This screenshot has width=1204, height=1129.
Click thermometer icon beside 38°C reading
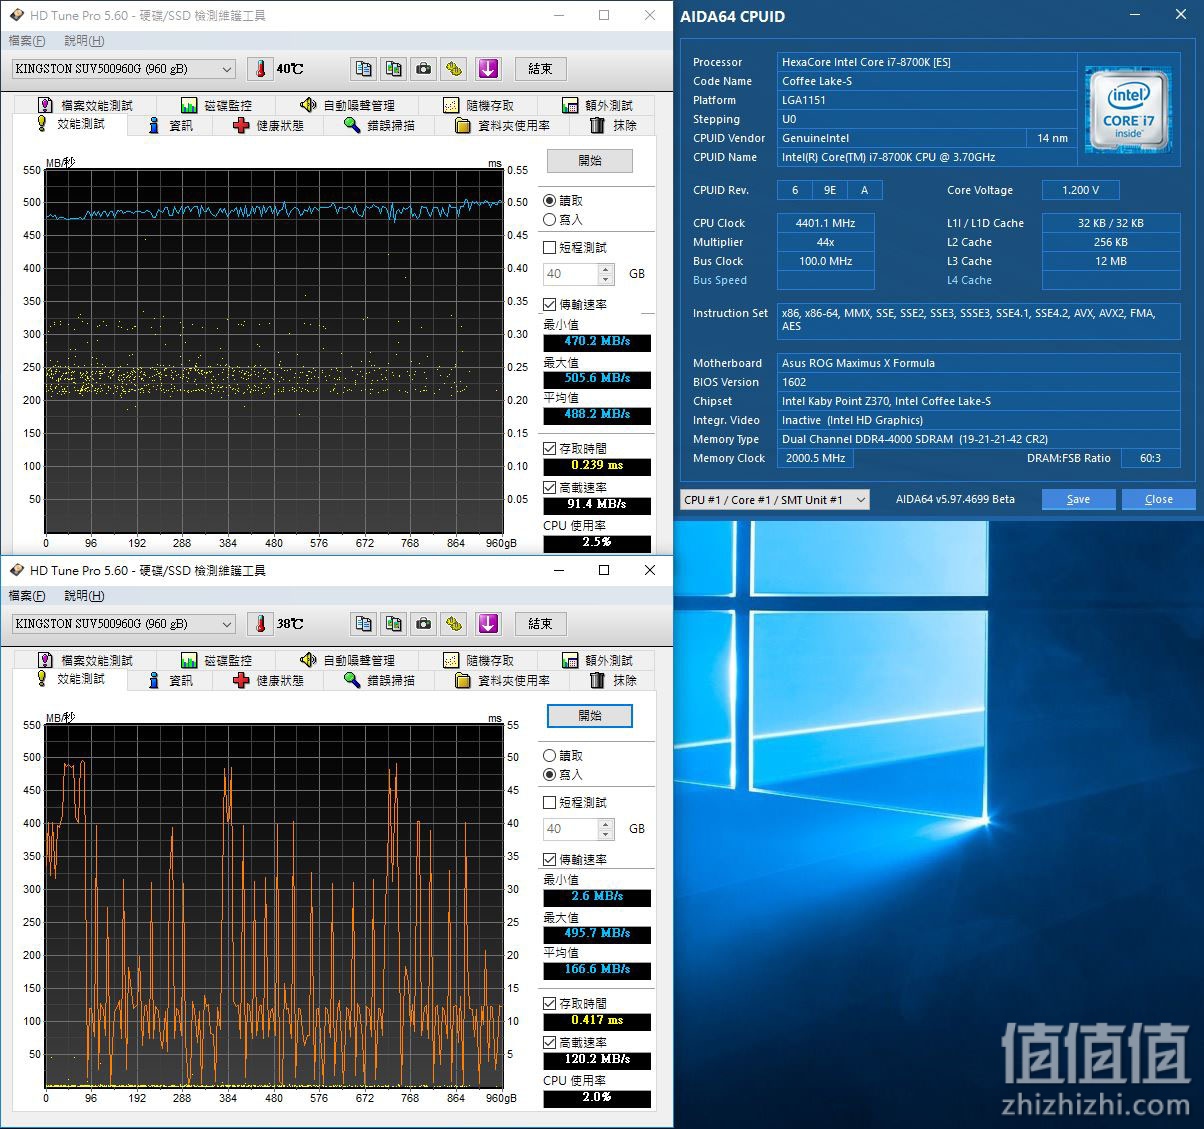coord(260,624)
